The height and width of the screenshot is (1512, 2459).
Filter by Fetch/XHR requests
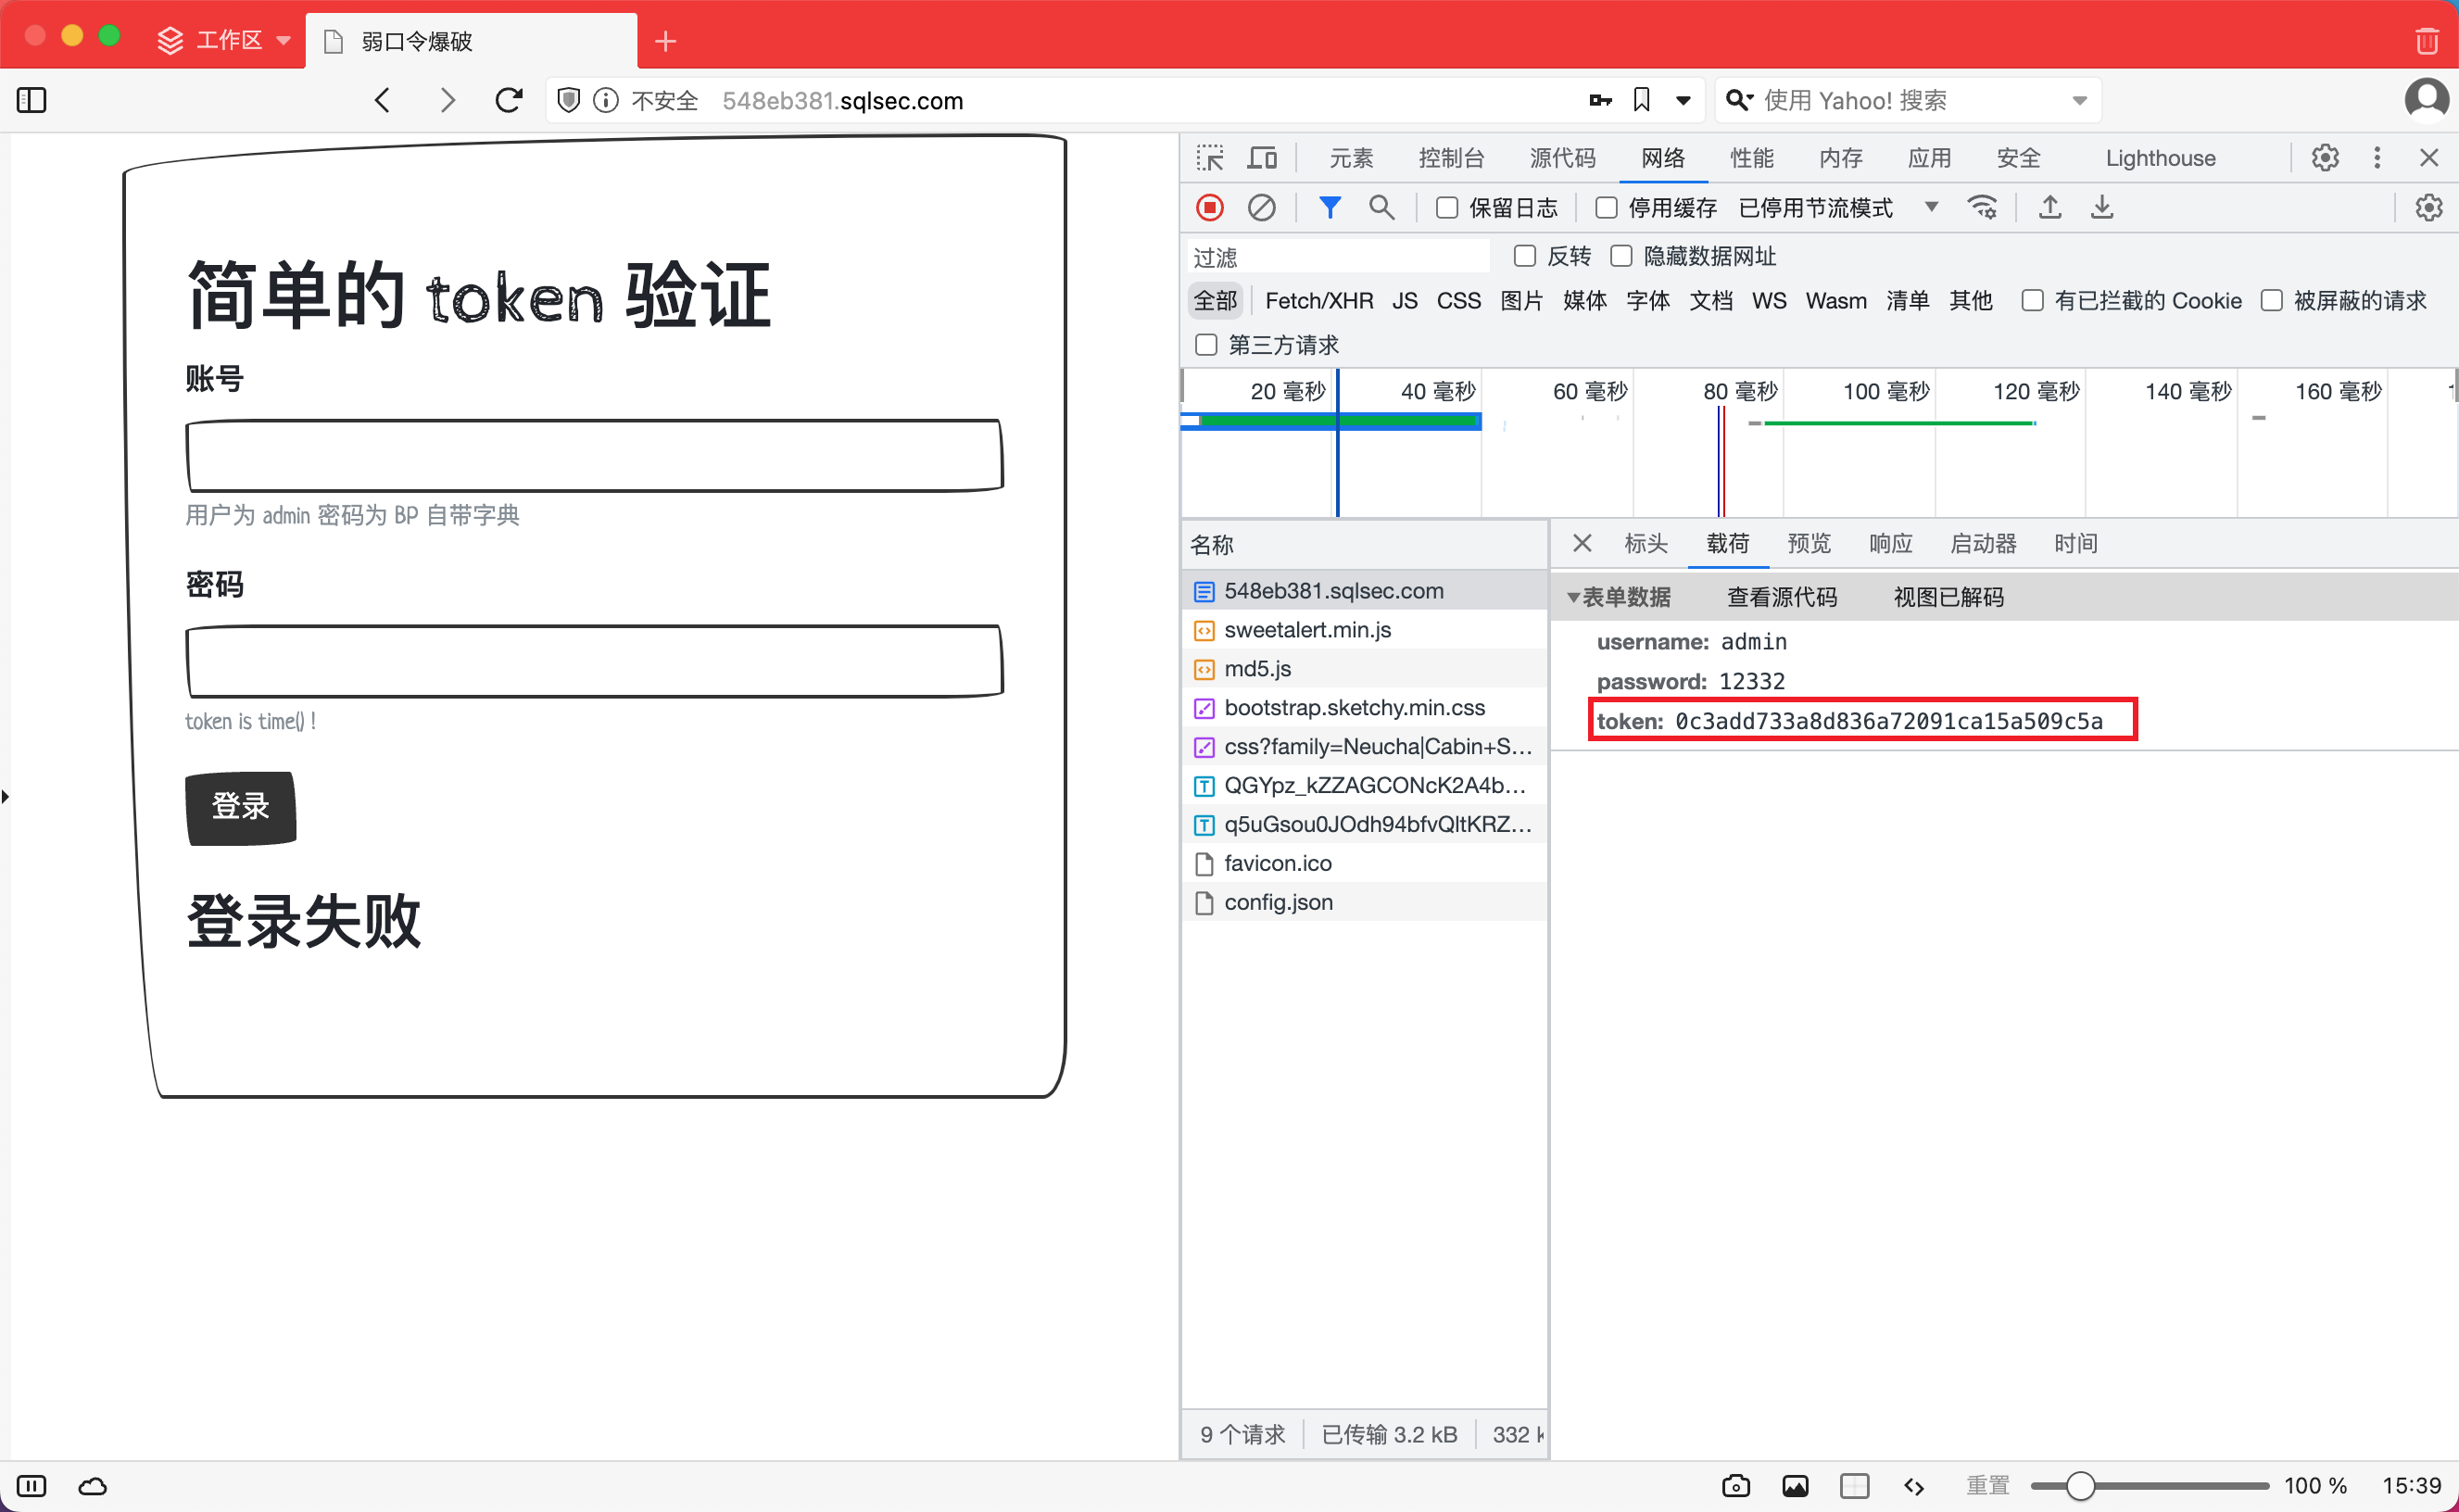tap(1319, 300)
